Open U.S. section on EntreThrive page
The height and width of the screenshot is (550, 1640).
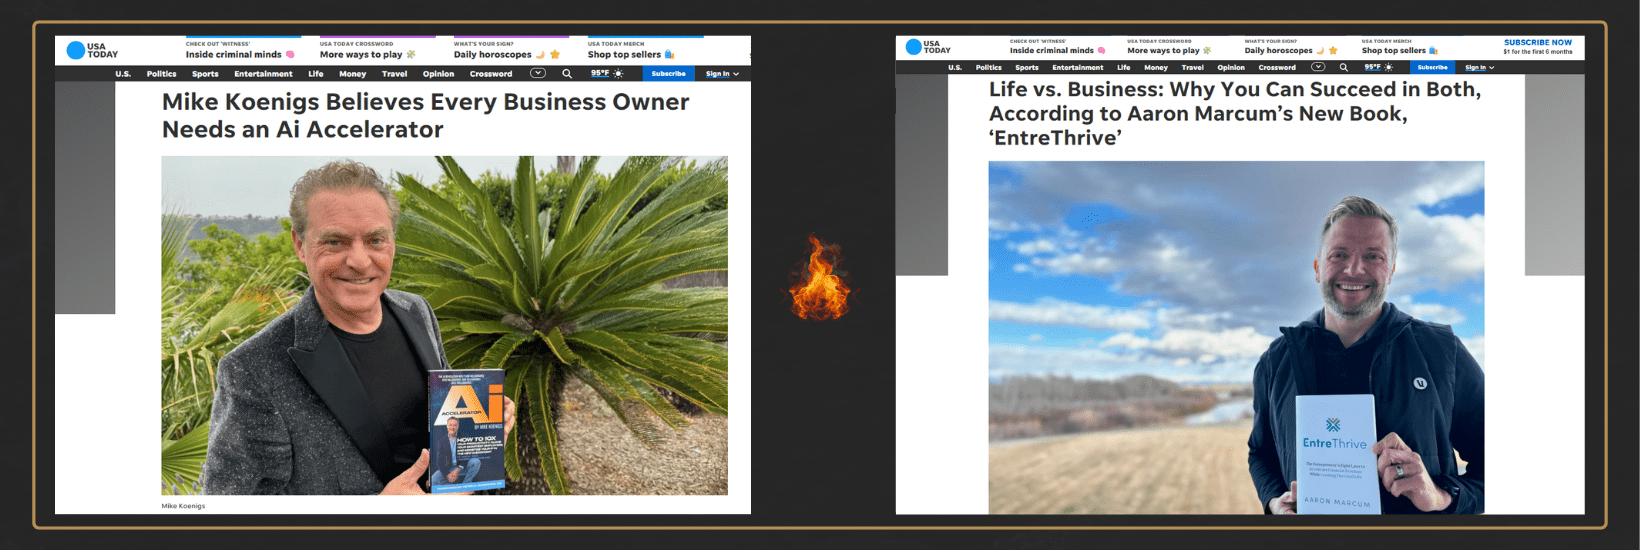955,67
